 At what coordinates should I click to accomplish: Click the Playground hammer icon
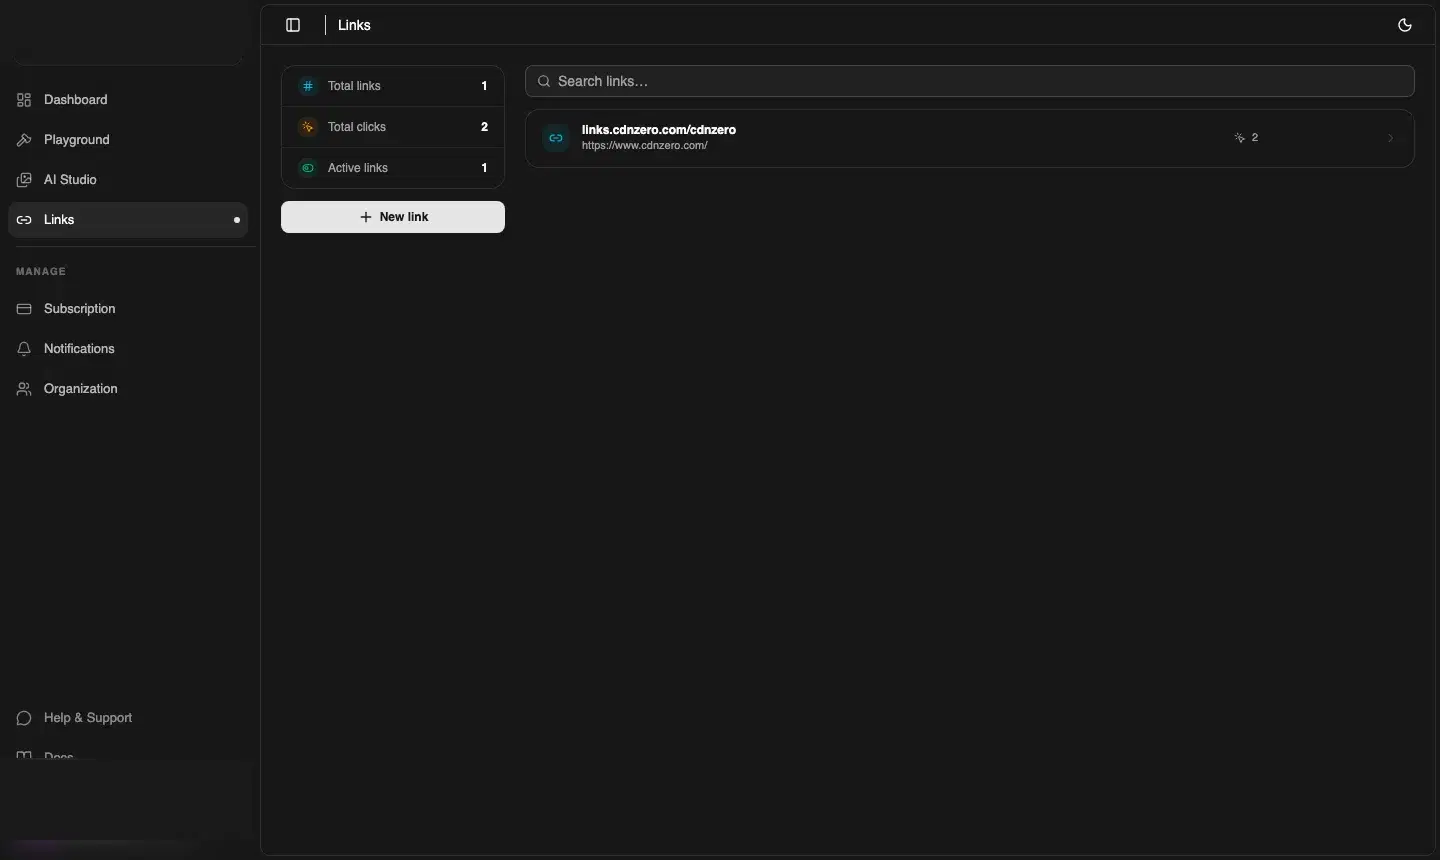tap(24, 140)
